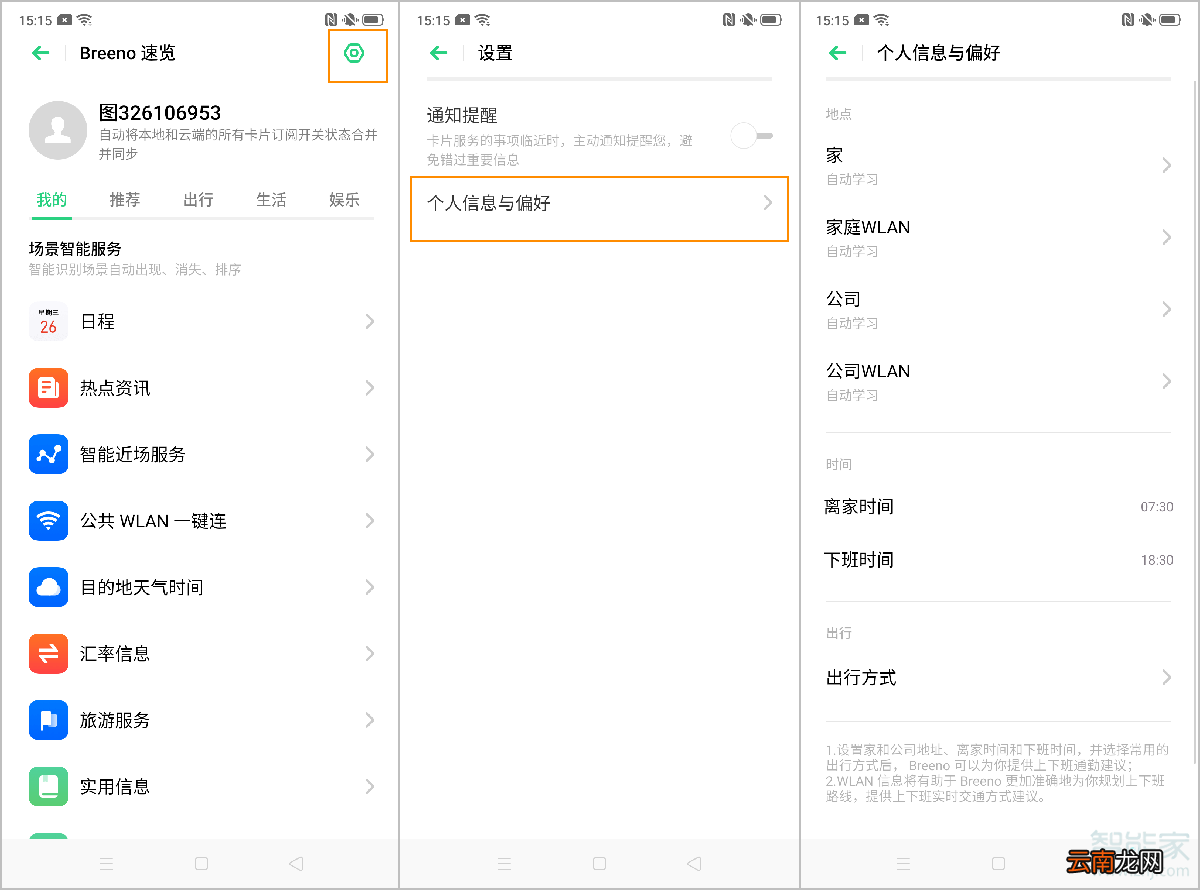Change 下班时间 value 18:30
Screen dimensions: 1200x890
tap(1157, 560)
